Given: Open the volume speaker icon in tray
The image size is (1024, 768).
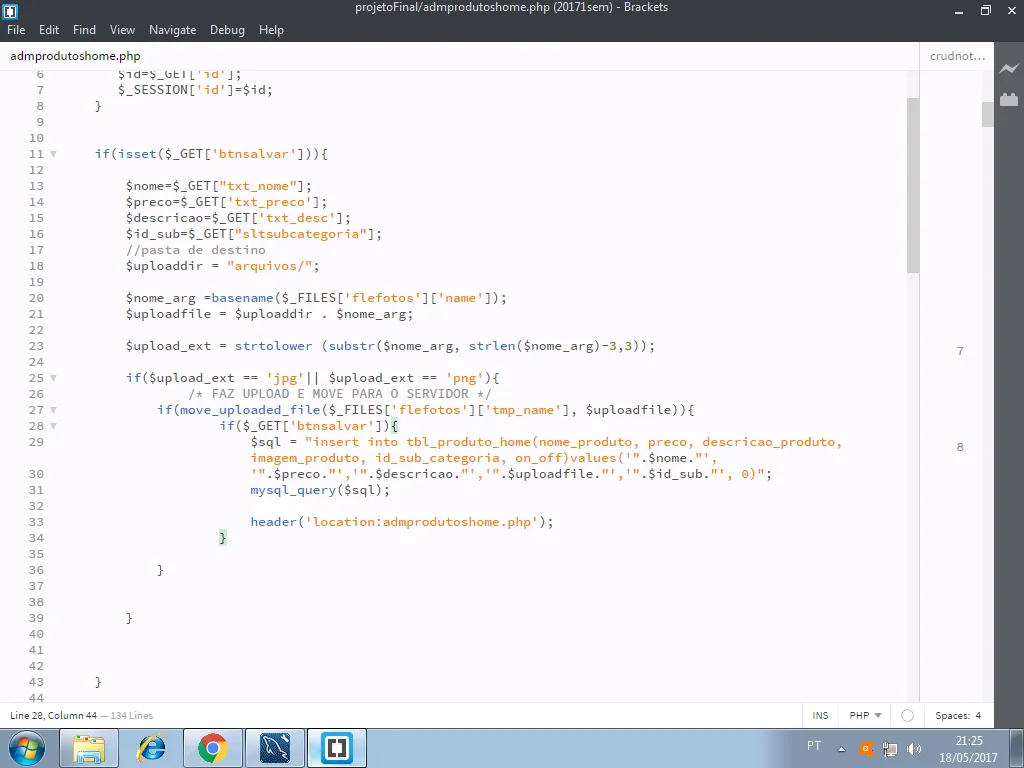Looking at the screenshot, I should pyautogui.click(x=914, y=748).
